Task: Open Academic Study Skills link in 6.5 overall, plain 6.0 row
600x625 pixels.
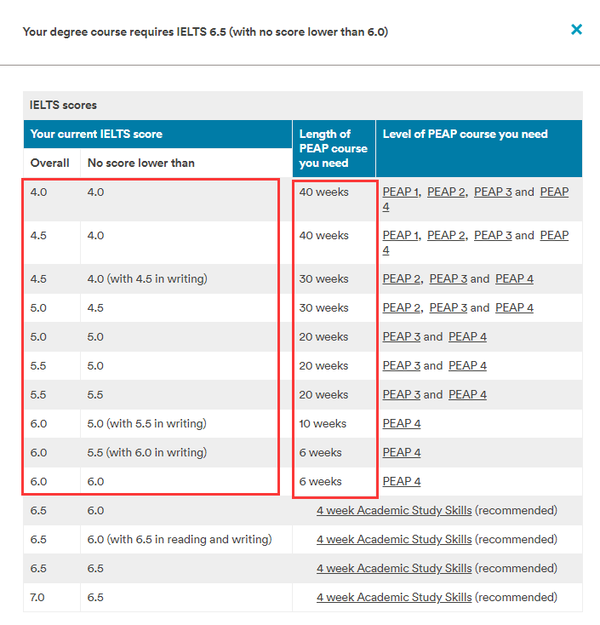Action: coord(394,511)
